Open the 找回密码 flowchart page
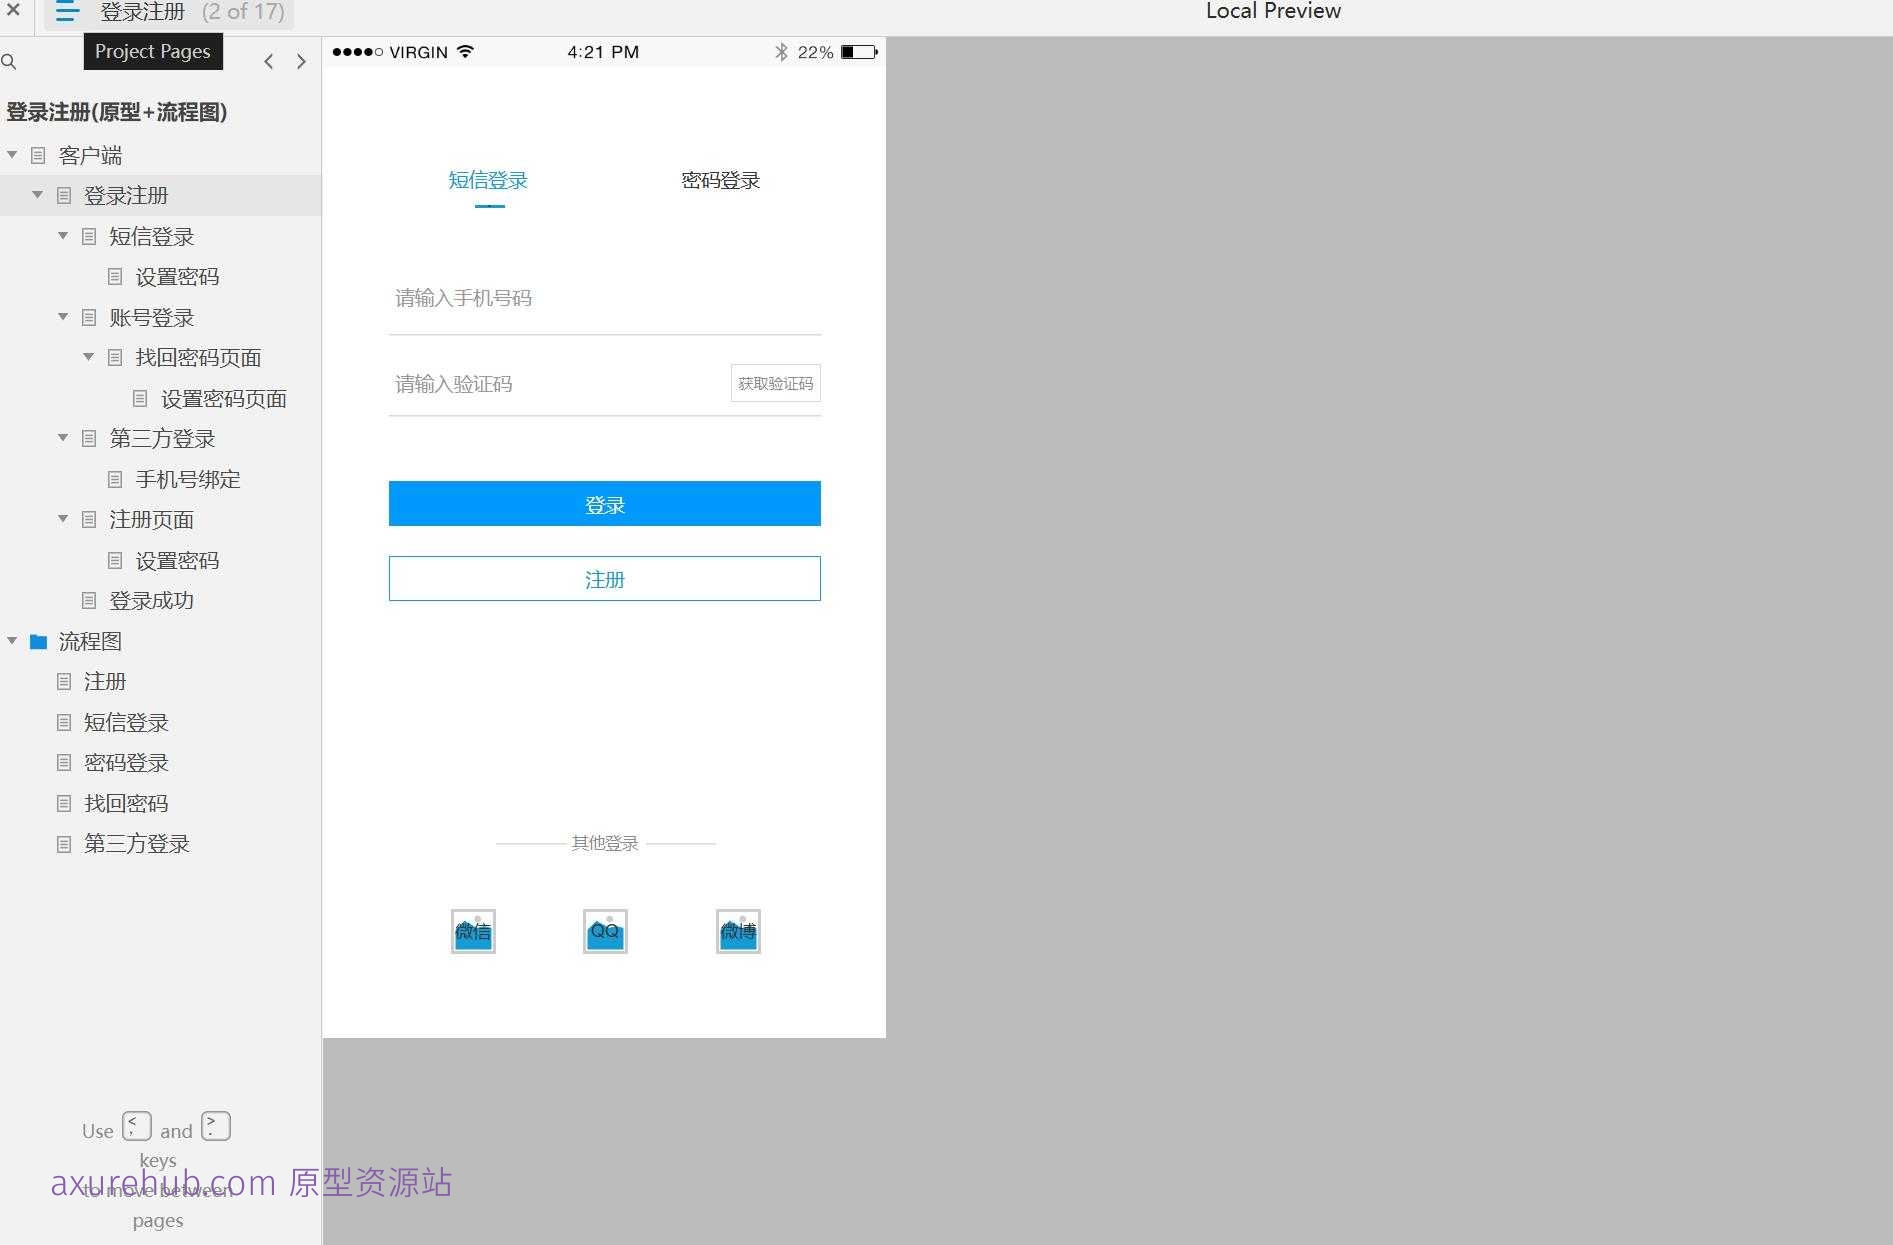 126,804
